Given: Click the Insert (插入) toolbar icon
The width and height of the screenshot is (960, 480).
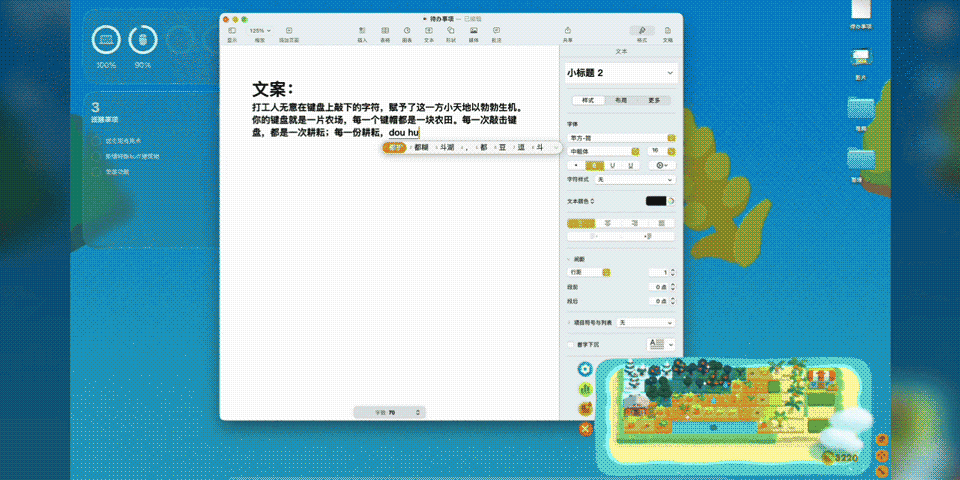Looking at the screenshot, I should tap(362, 32).
